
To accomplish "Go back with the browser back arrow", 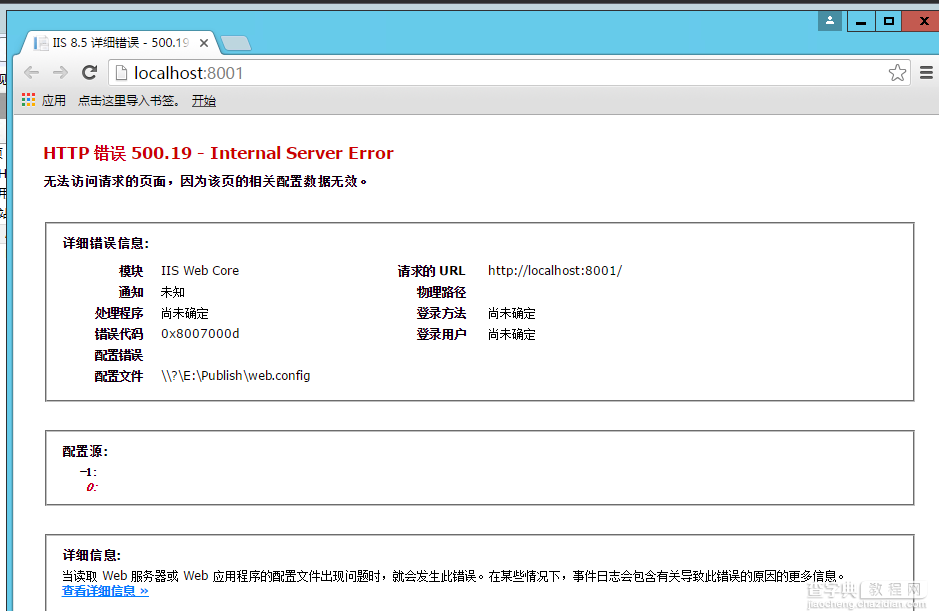I will point(31,73).
